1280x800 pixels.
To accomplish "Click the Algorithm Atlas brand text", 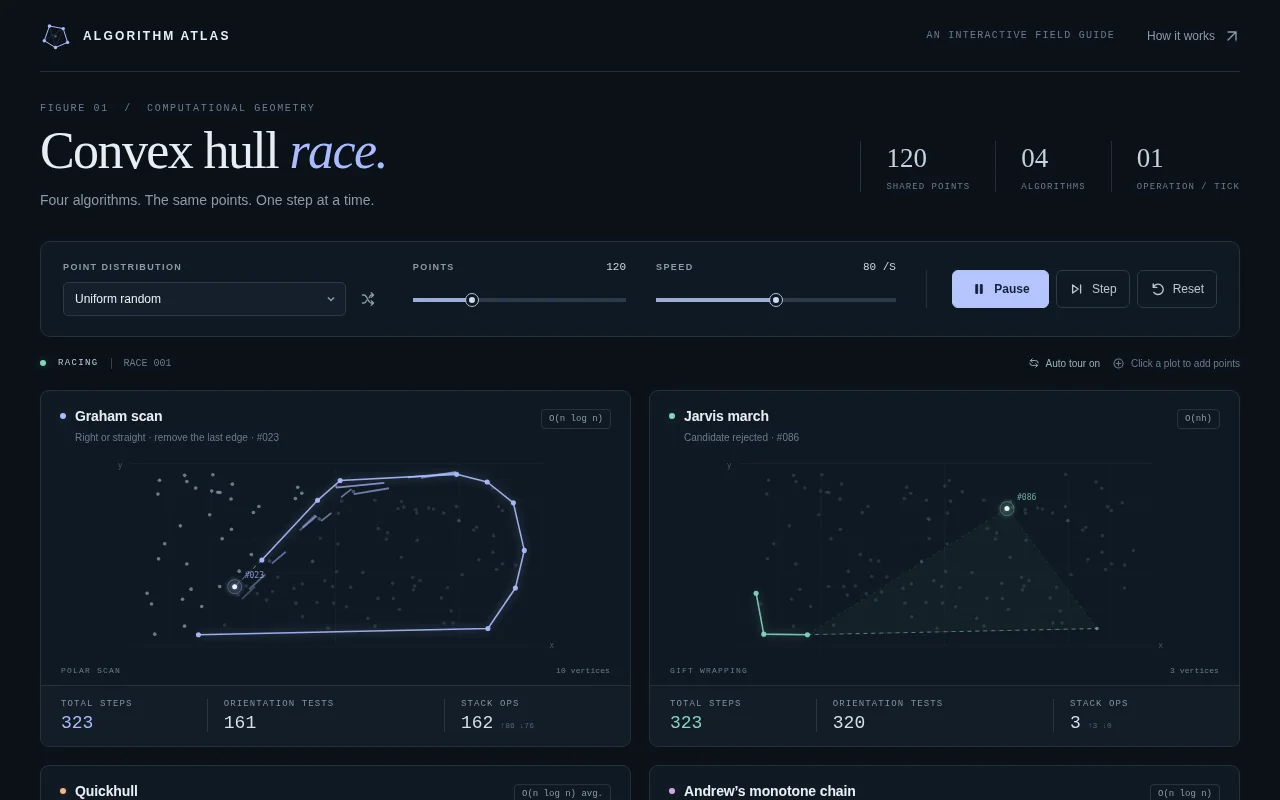I will click(x=156, y=36).
